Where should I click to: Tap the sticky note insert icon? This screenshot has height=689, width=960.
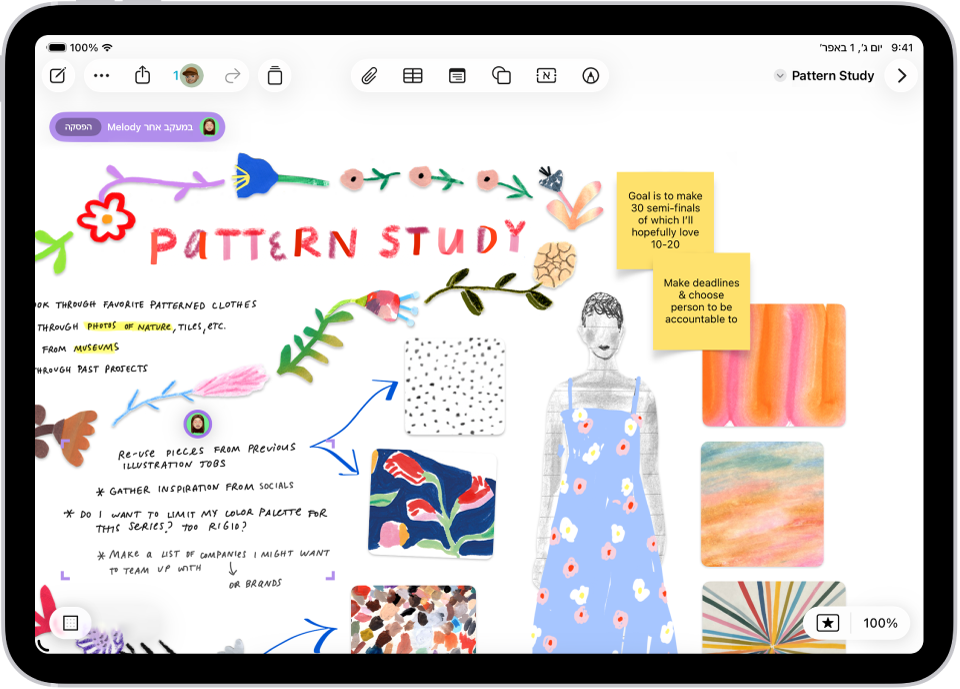pos(457,76)
